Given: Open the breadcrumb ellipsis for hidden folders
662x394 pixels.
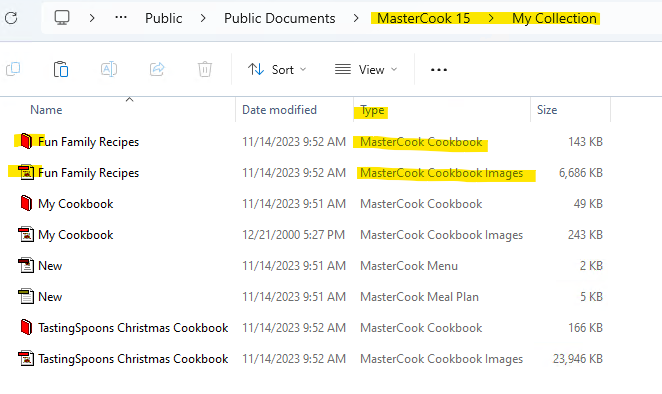Looking at the screenshot, I should (x=121, y=17).
